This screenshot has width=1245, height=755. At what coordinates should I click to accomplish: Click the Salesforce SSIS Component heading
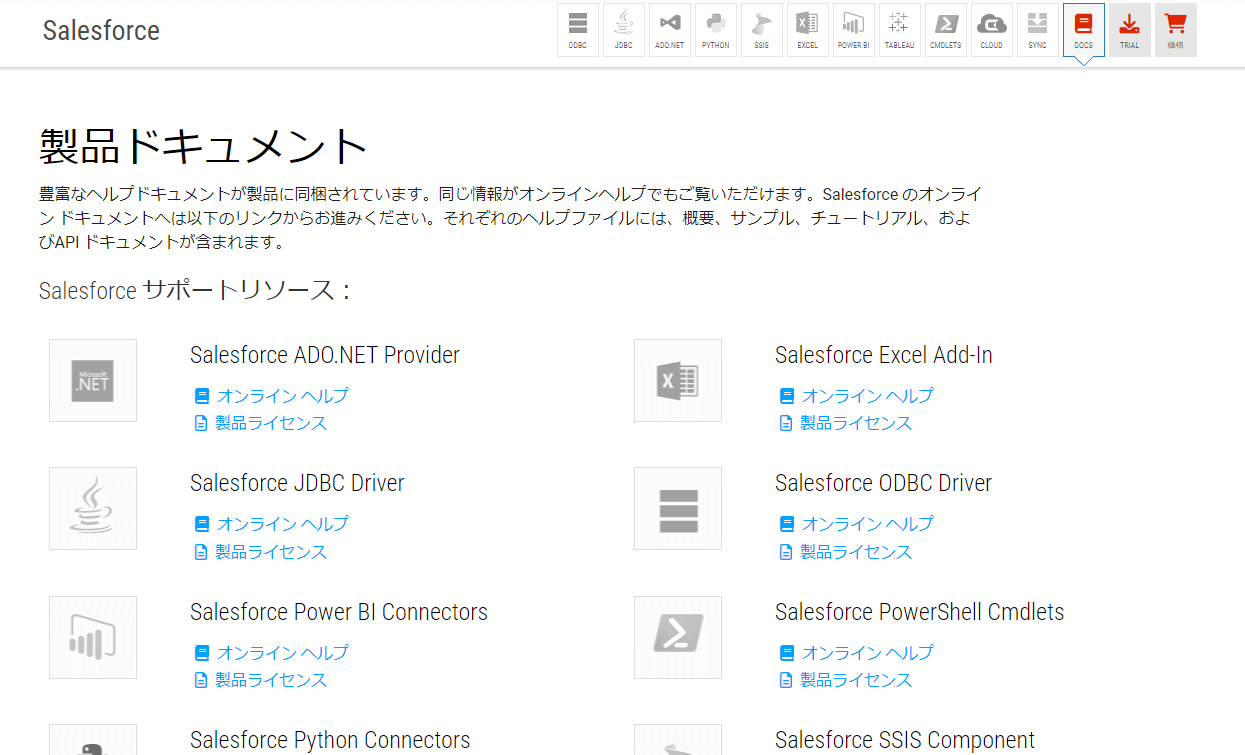pos(905,740)
